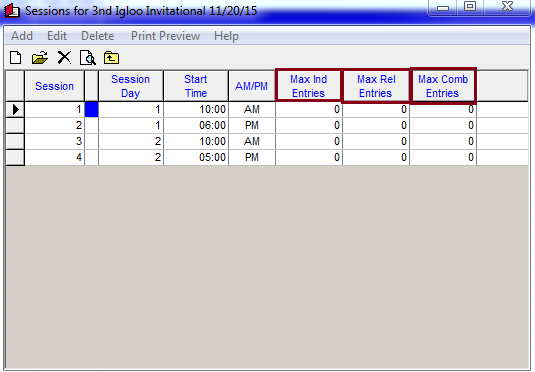Click Max Rel Entries value for session 2

pos(376,126)
